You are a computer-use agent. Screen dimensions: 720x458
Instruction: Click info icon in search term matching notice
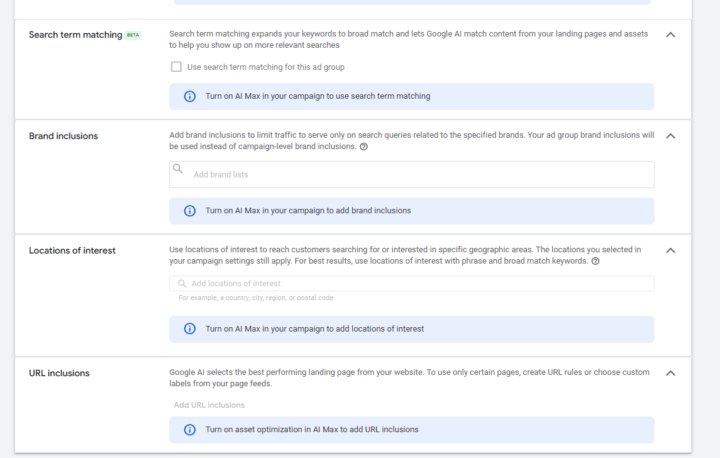coord(190,97)
